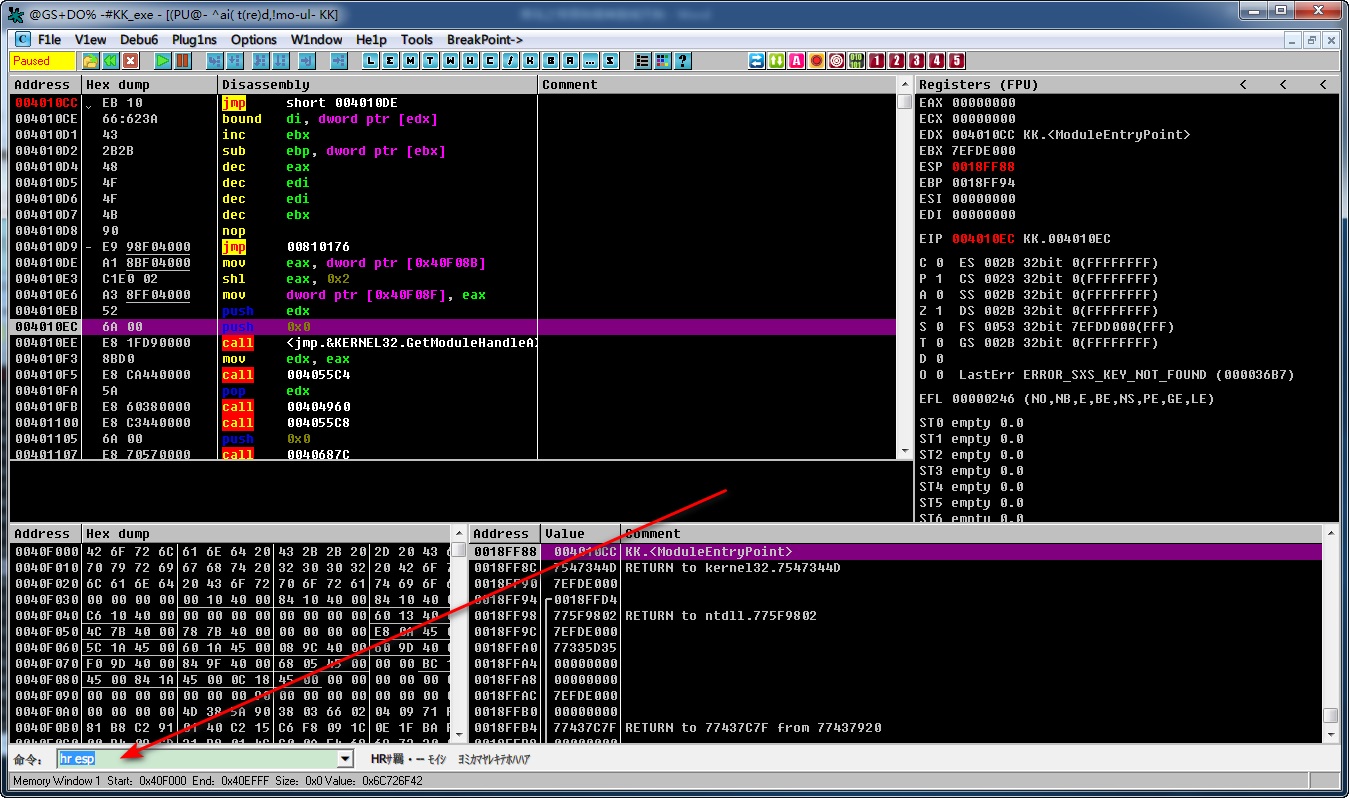The image size is (1349, 798).
Task: Click the red circle plugin icon
Action: [816, 61]
